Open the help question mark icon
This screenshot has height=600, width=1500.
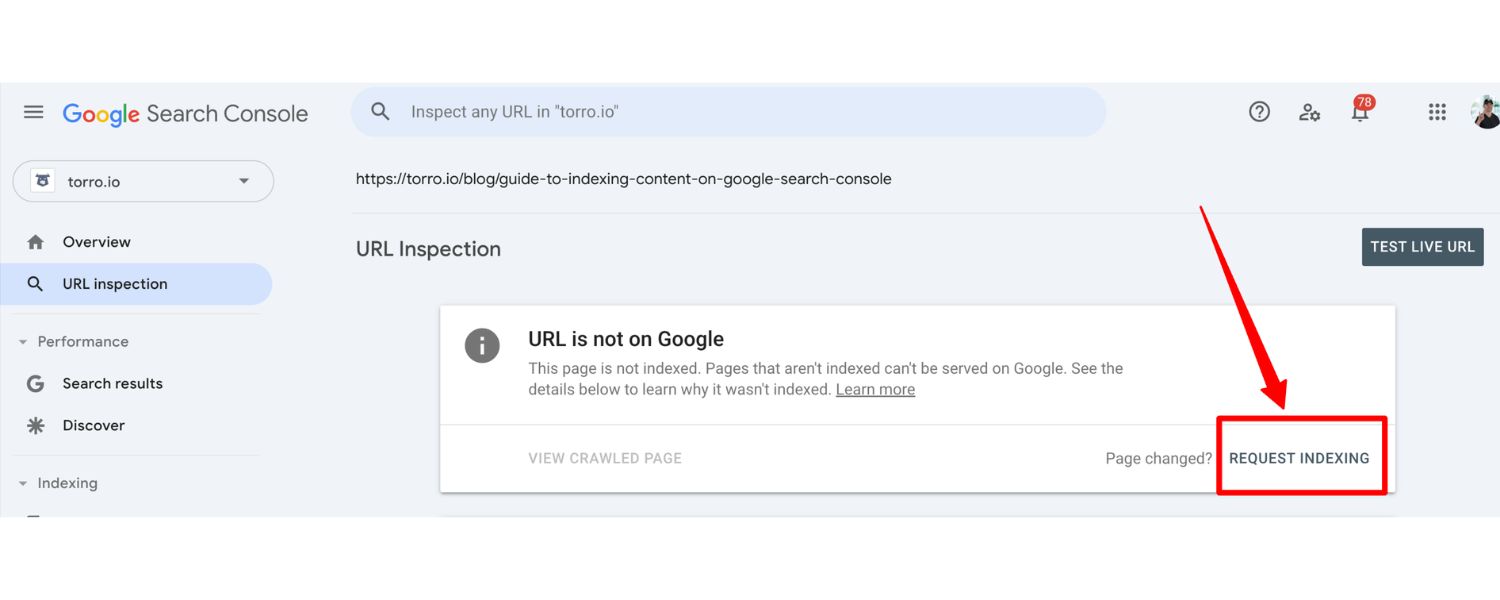1259,112
